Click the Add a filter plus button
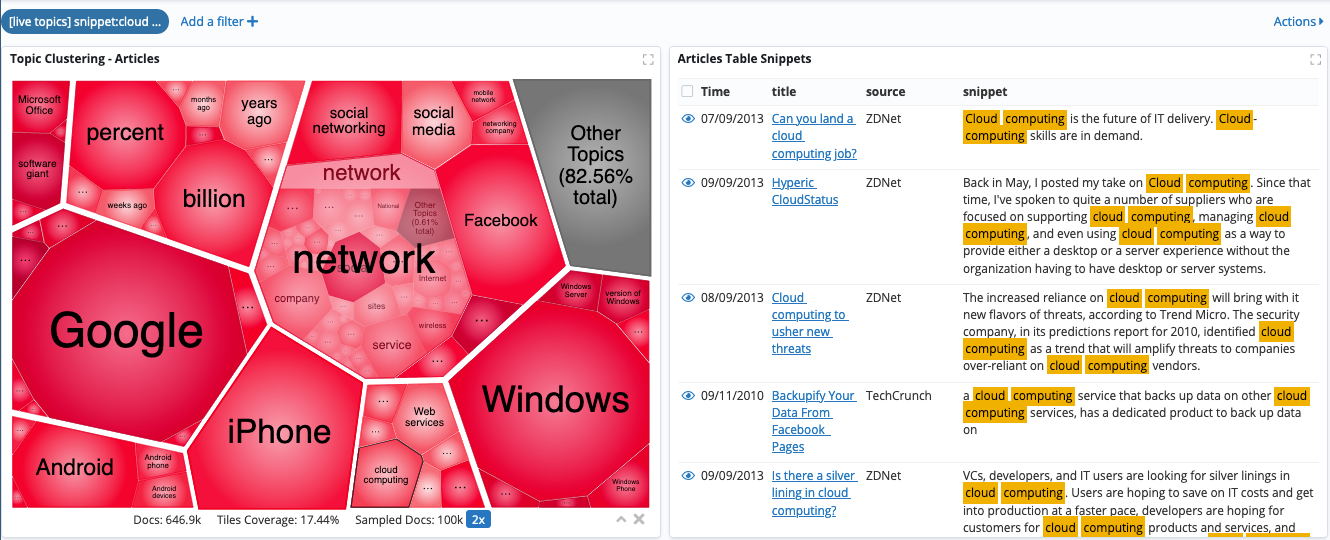Screen dimensions: 1330x540 pyautogui.click(x=219, y=22)
